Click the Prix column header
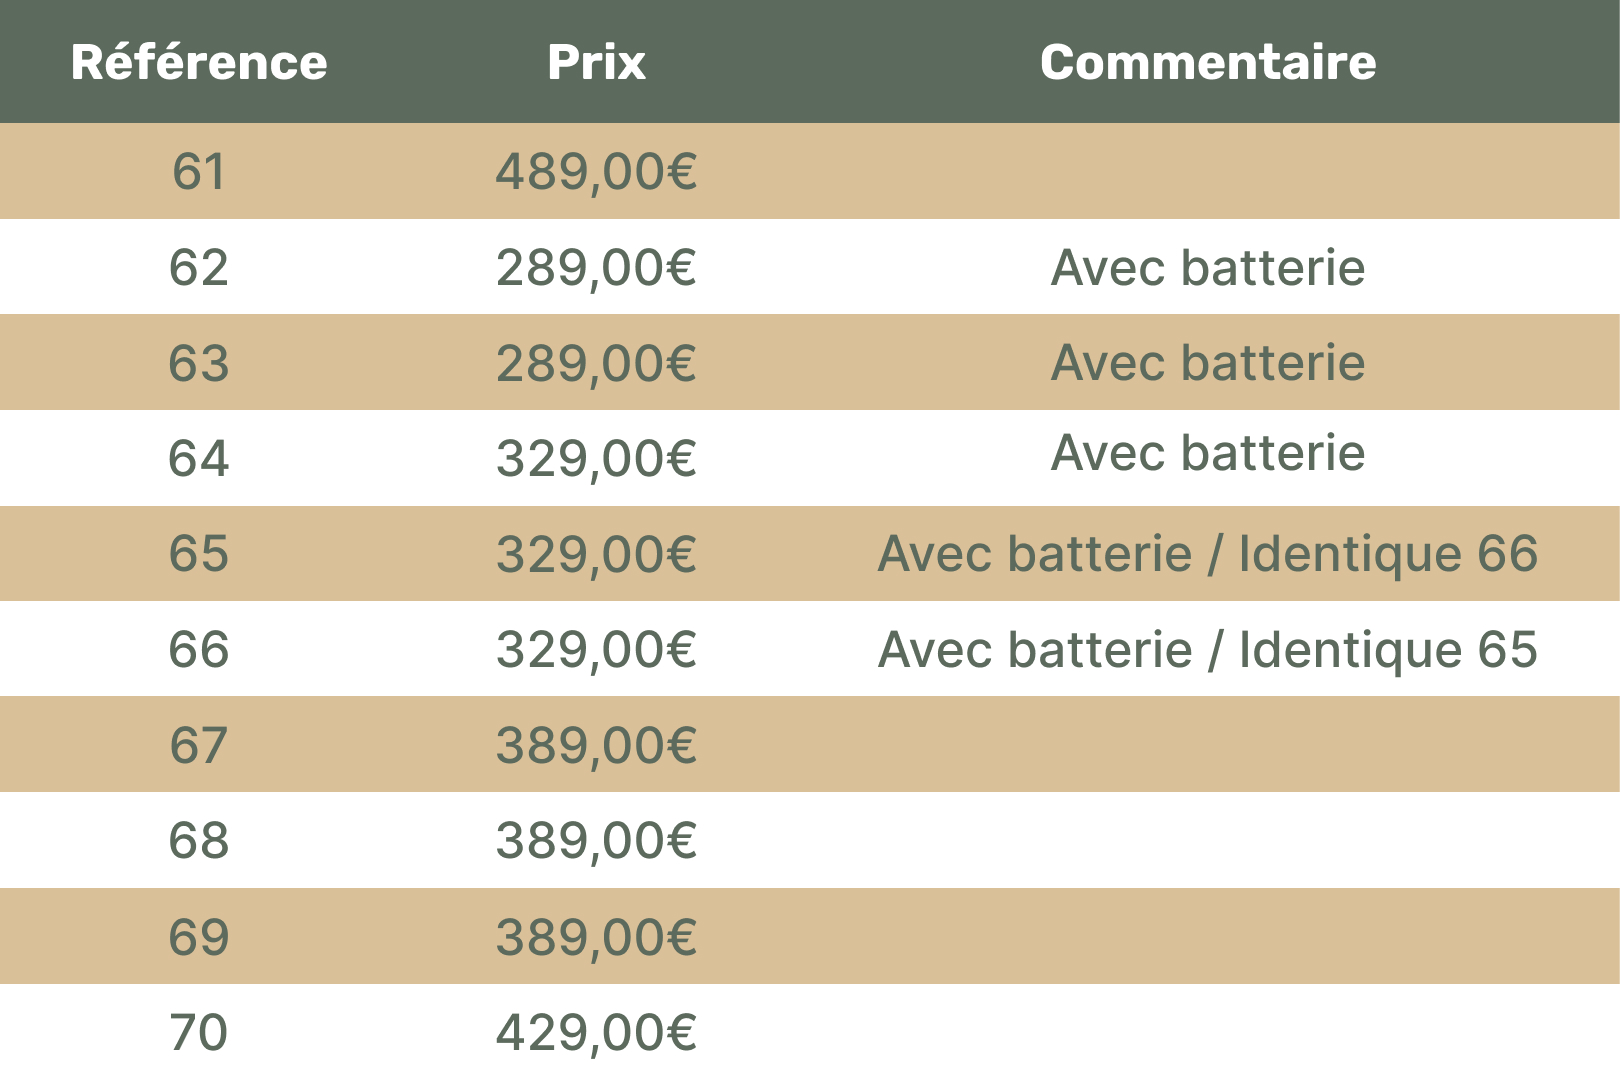 coord(596,62)
